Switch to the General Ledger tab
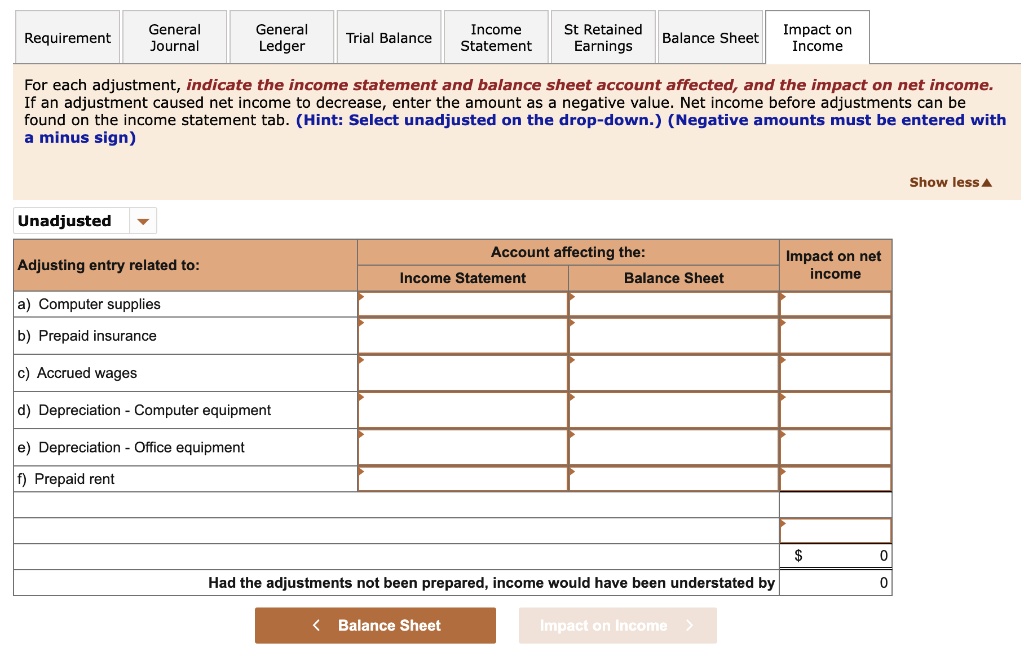1024x656 pixels. [x=281, y=38]
